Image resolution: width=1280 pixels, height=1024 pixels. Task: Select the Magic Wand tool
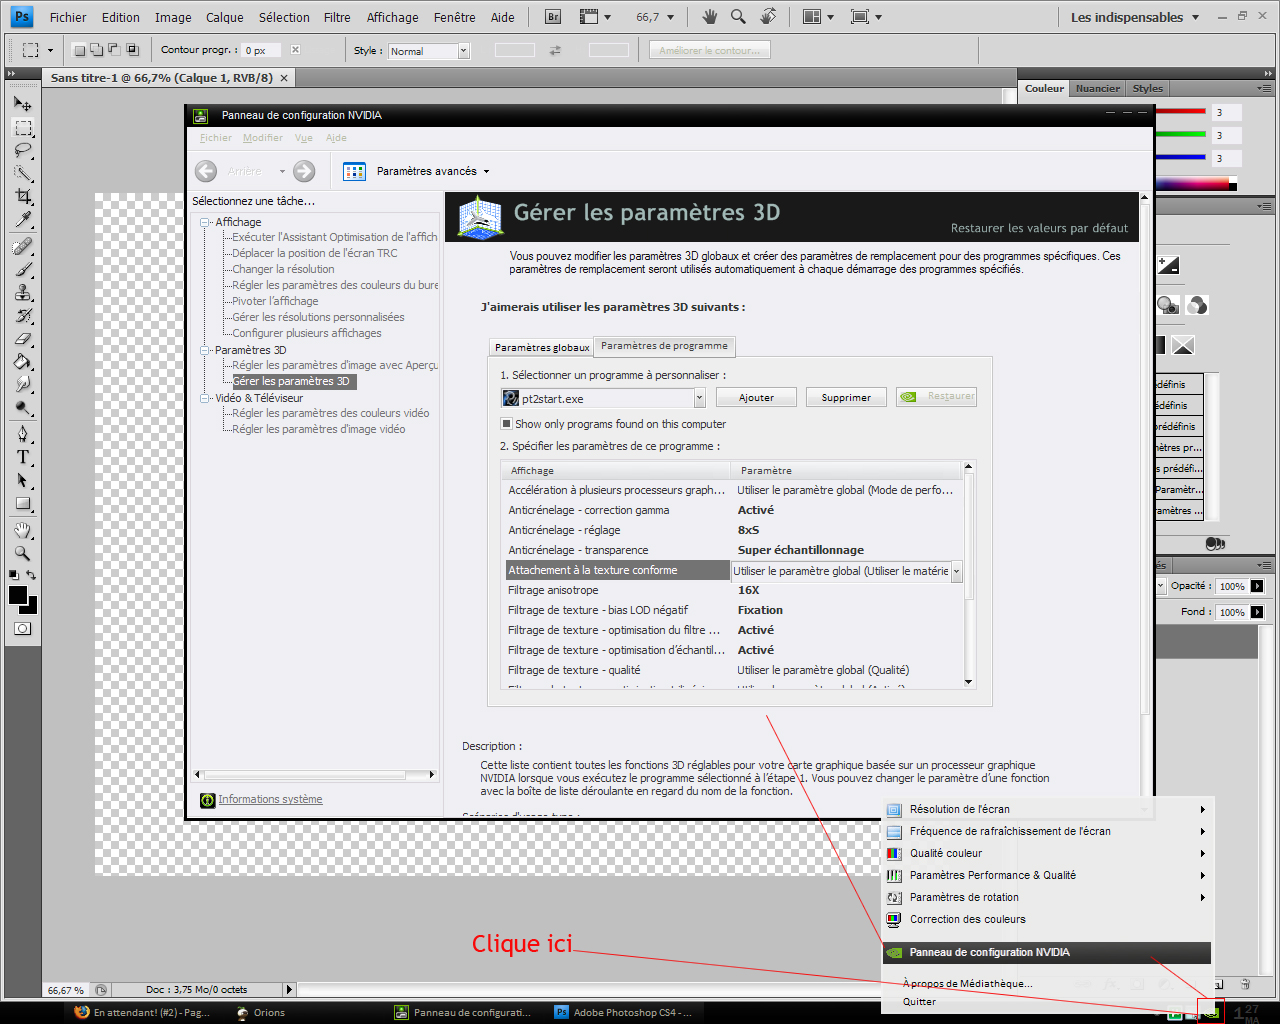(x=22, y=173)
